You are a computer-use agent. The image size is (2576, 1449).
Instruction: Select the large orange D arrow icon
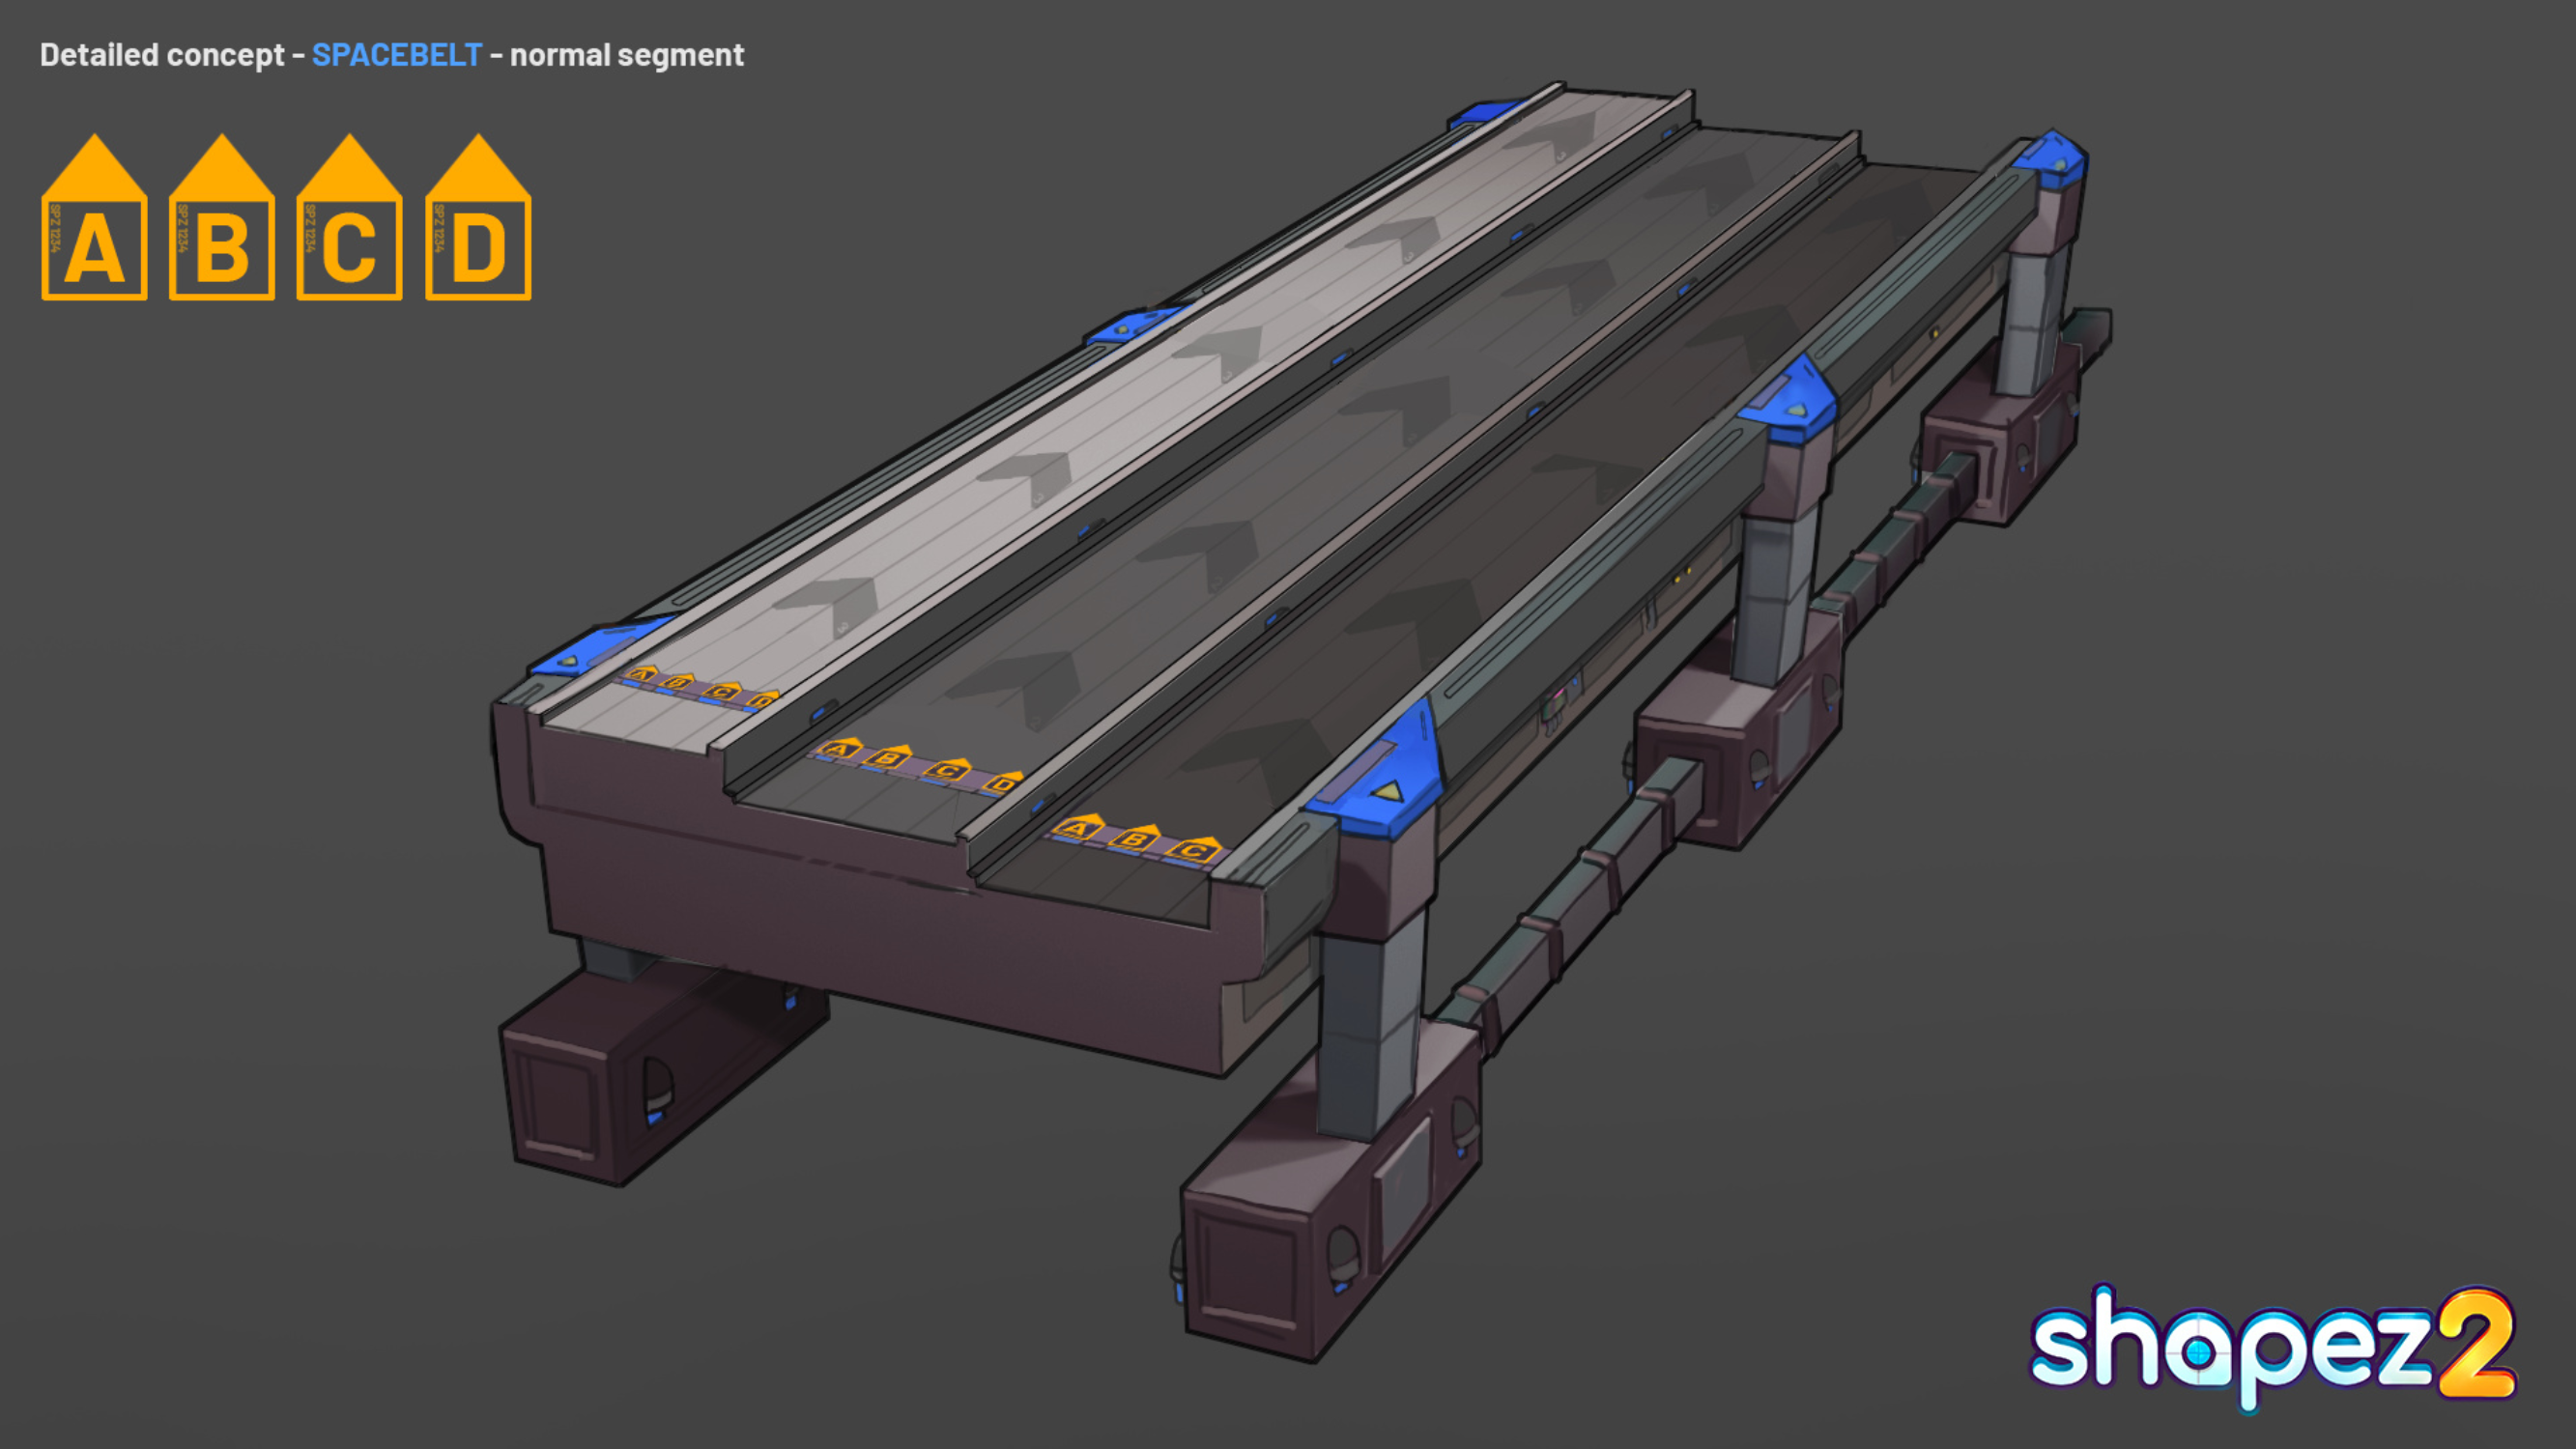[478, 217]
